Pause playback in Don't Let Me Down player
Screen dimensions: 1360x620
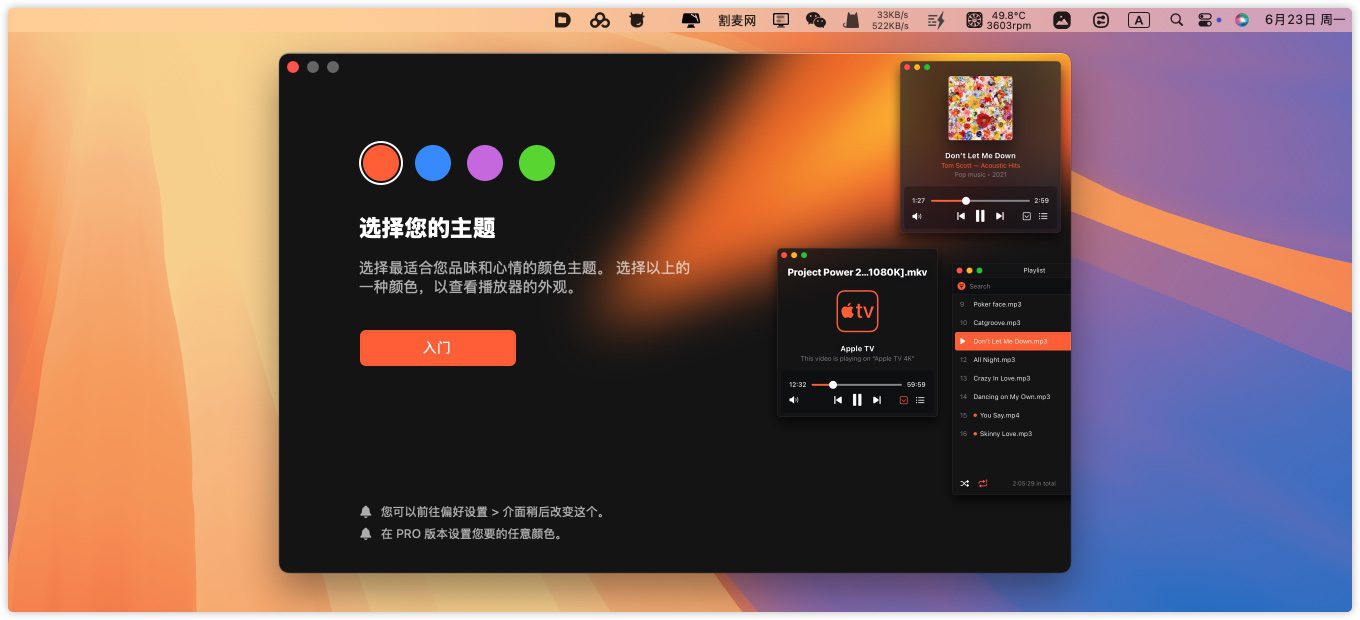click(x=980, y=216)
